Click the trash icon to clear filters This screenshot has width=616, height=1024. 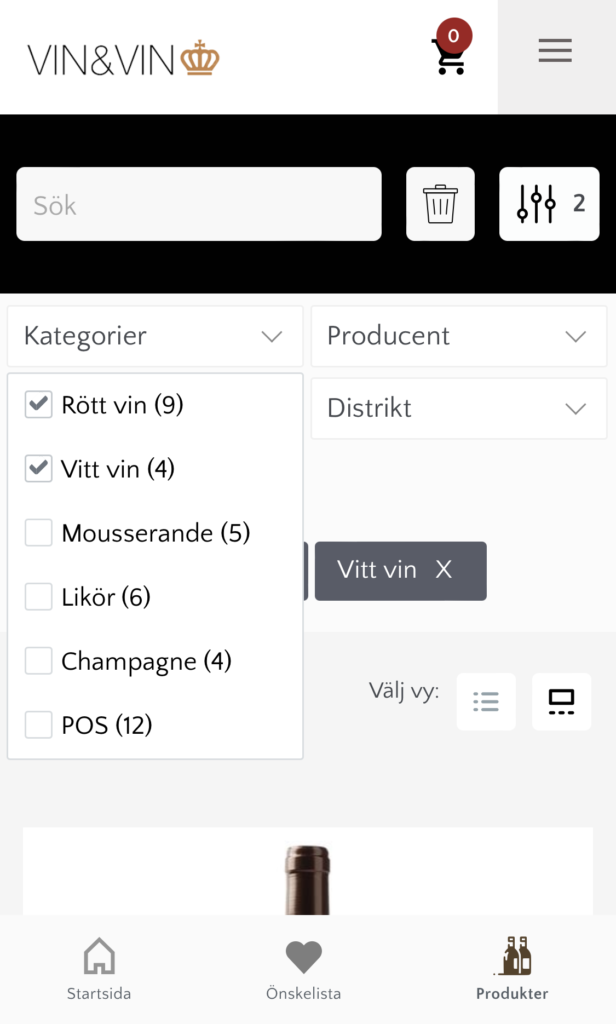(x=440, y=205)
